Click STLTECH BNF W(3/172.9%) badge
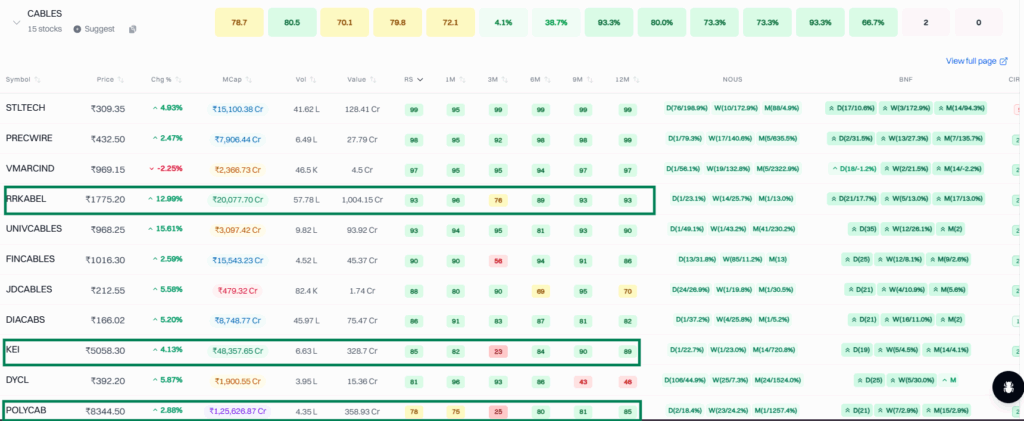The image size is (1024, 421). click(x=905, y=108)
